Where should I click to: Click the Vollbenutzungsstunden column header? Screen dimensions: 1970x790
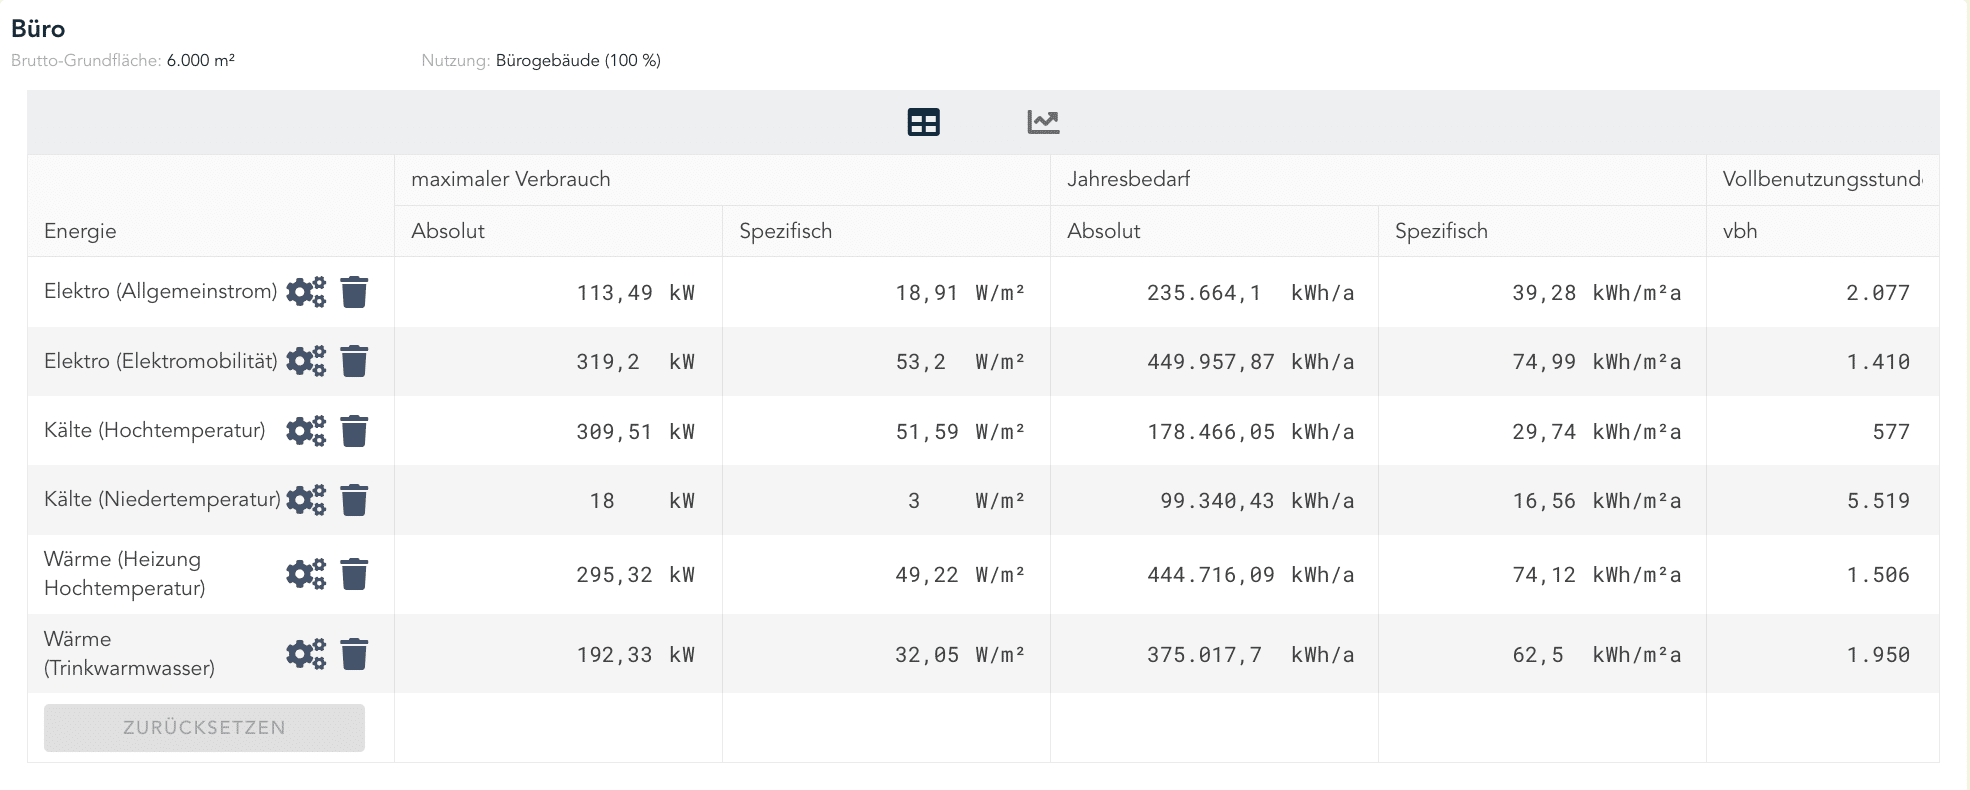1821,180
